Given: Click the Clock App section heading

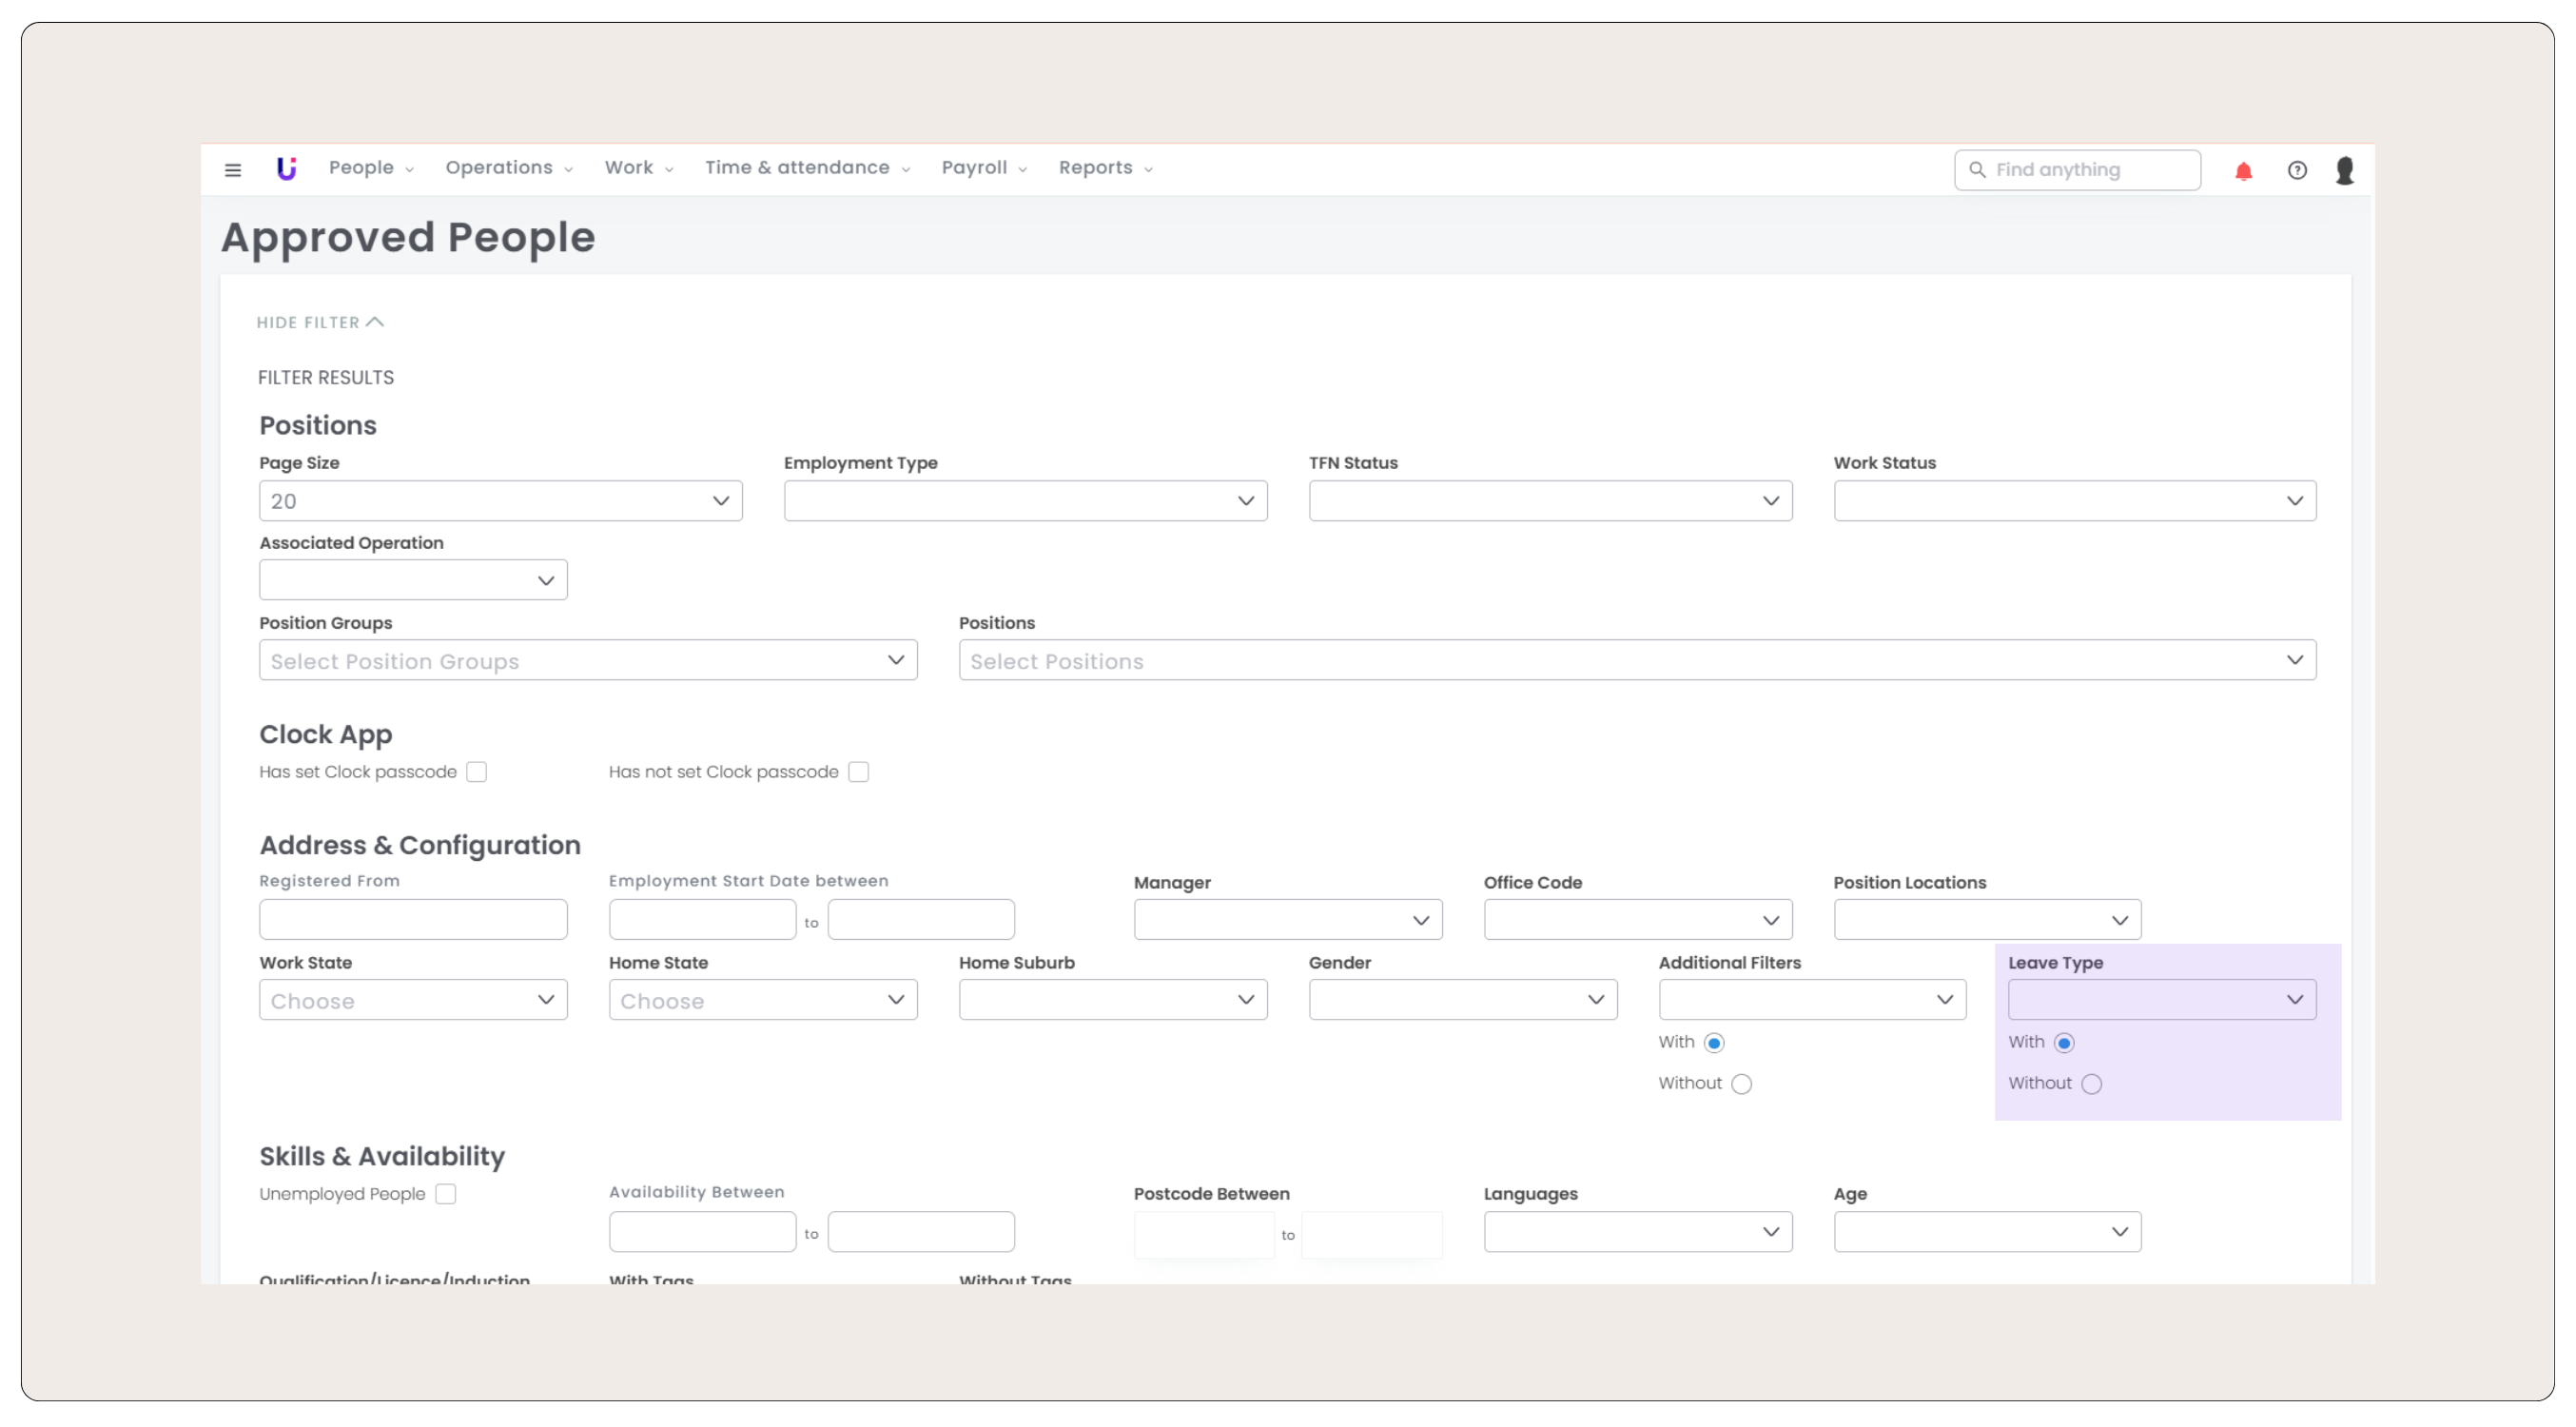Looking at the screenshot, I should pyautogui.click(x=326, y=735).
